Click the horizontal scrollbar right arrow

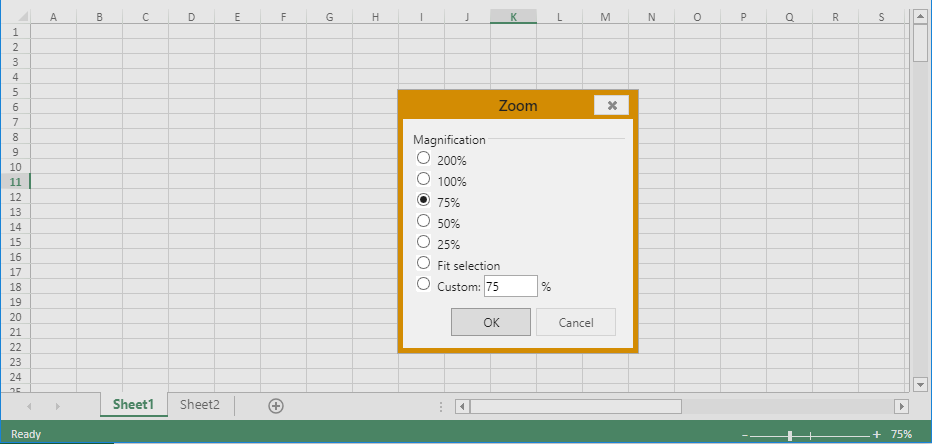coord(902,407)
